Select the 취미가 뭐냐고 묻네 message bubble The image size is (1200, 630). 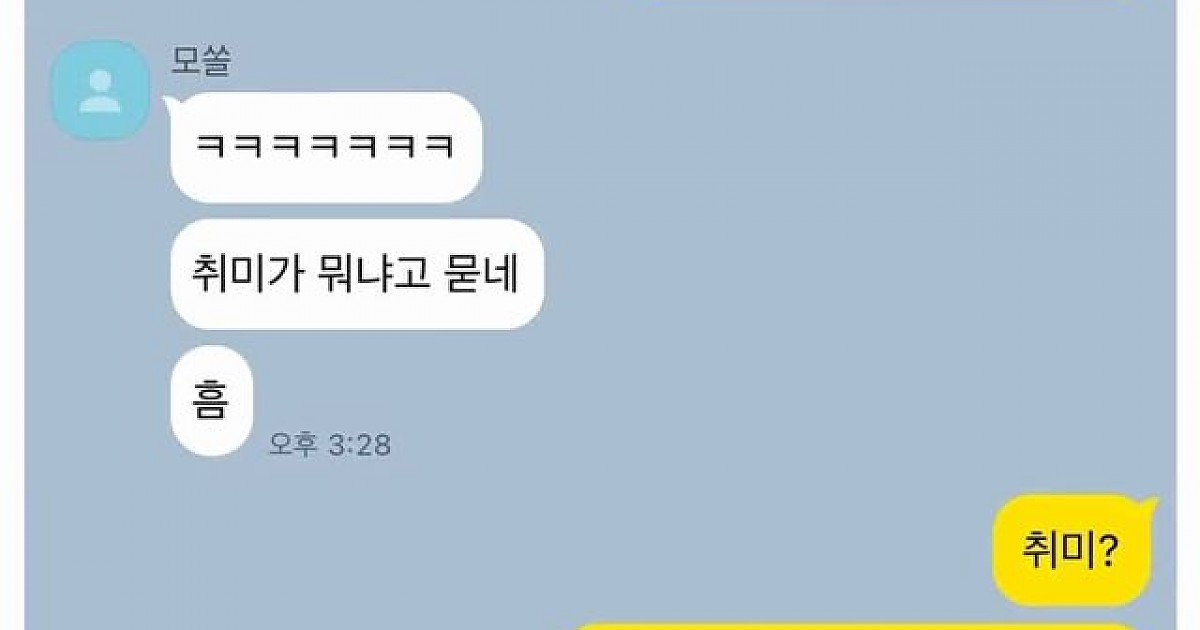(x=357, y=274)
